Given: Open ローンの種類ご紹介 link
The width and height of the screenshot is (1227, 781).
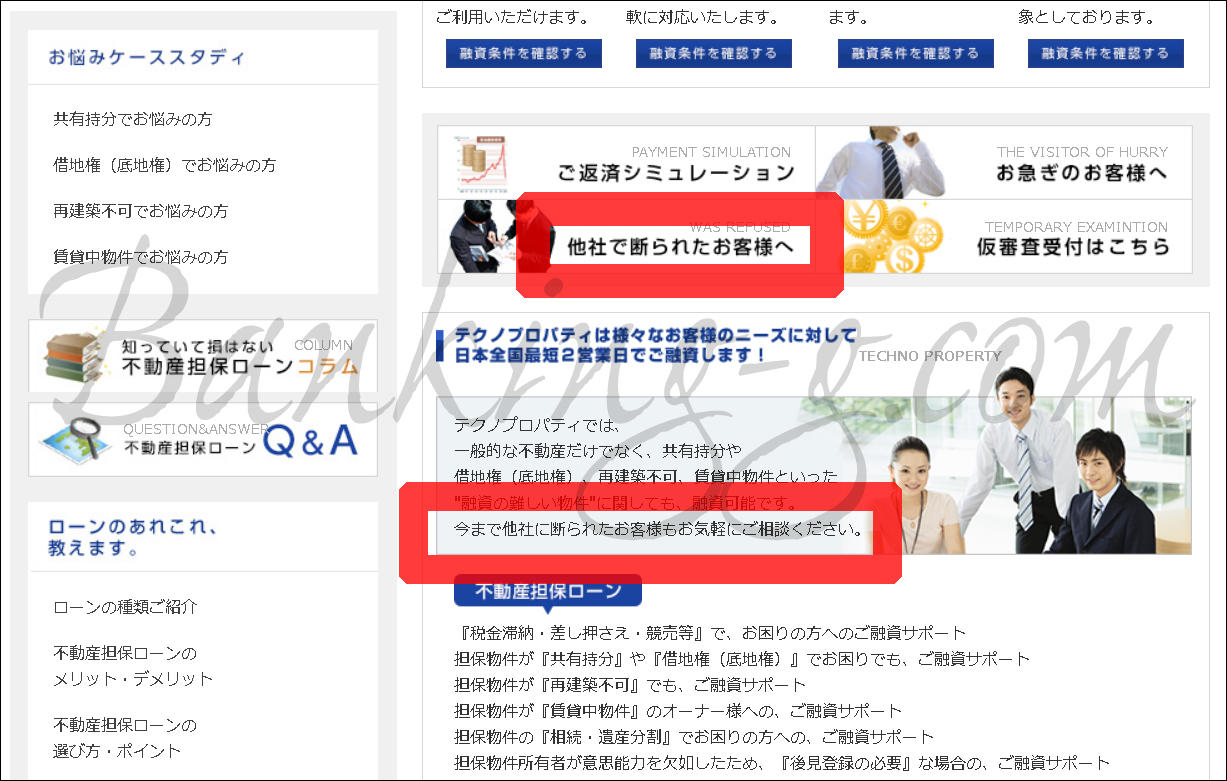Looking at the screenshot, I should coord(125,607).
